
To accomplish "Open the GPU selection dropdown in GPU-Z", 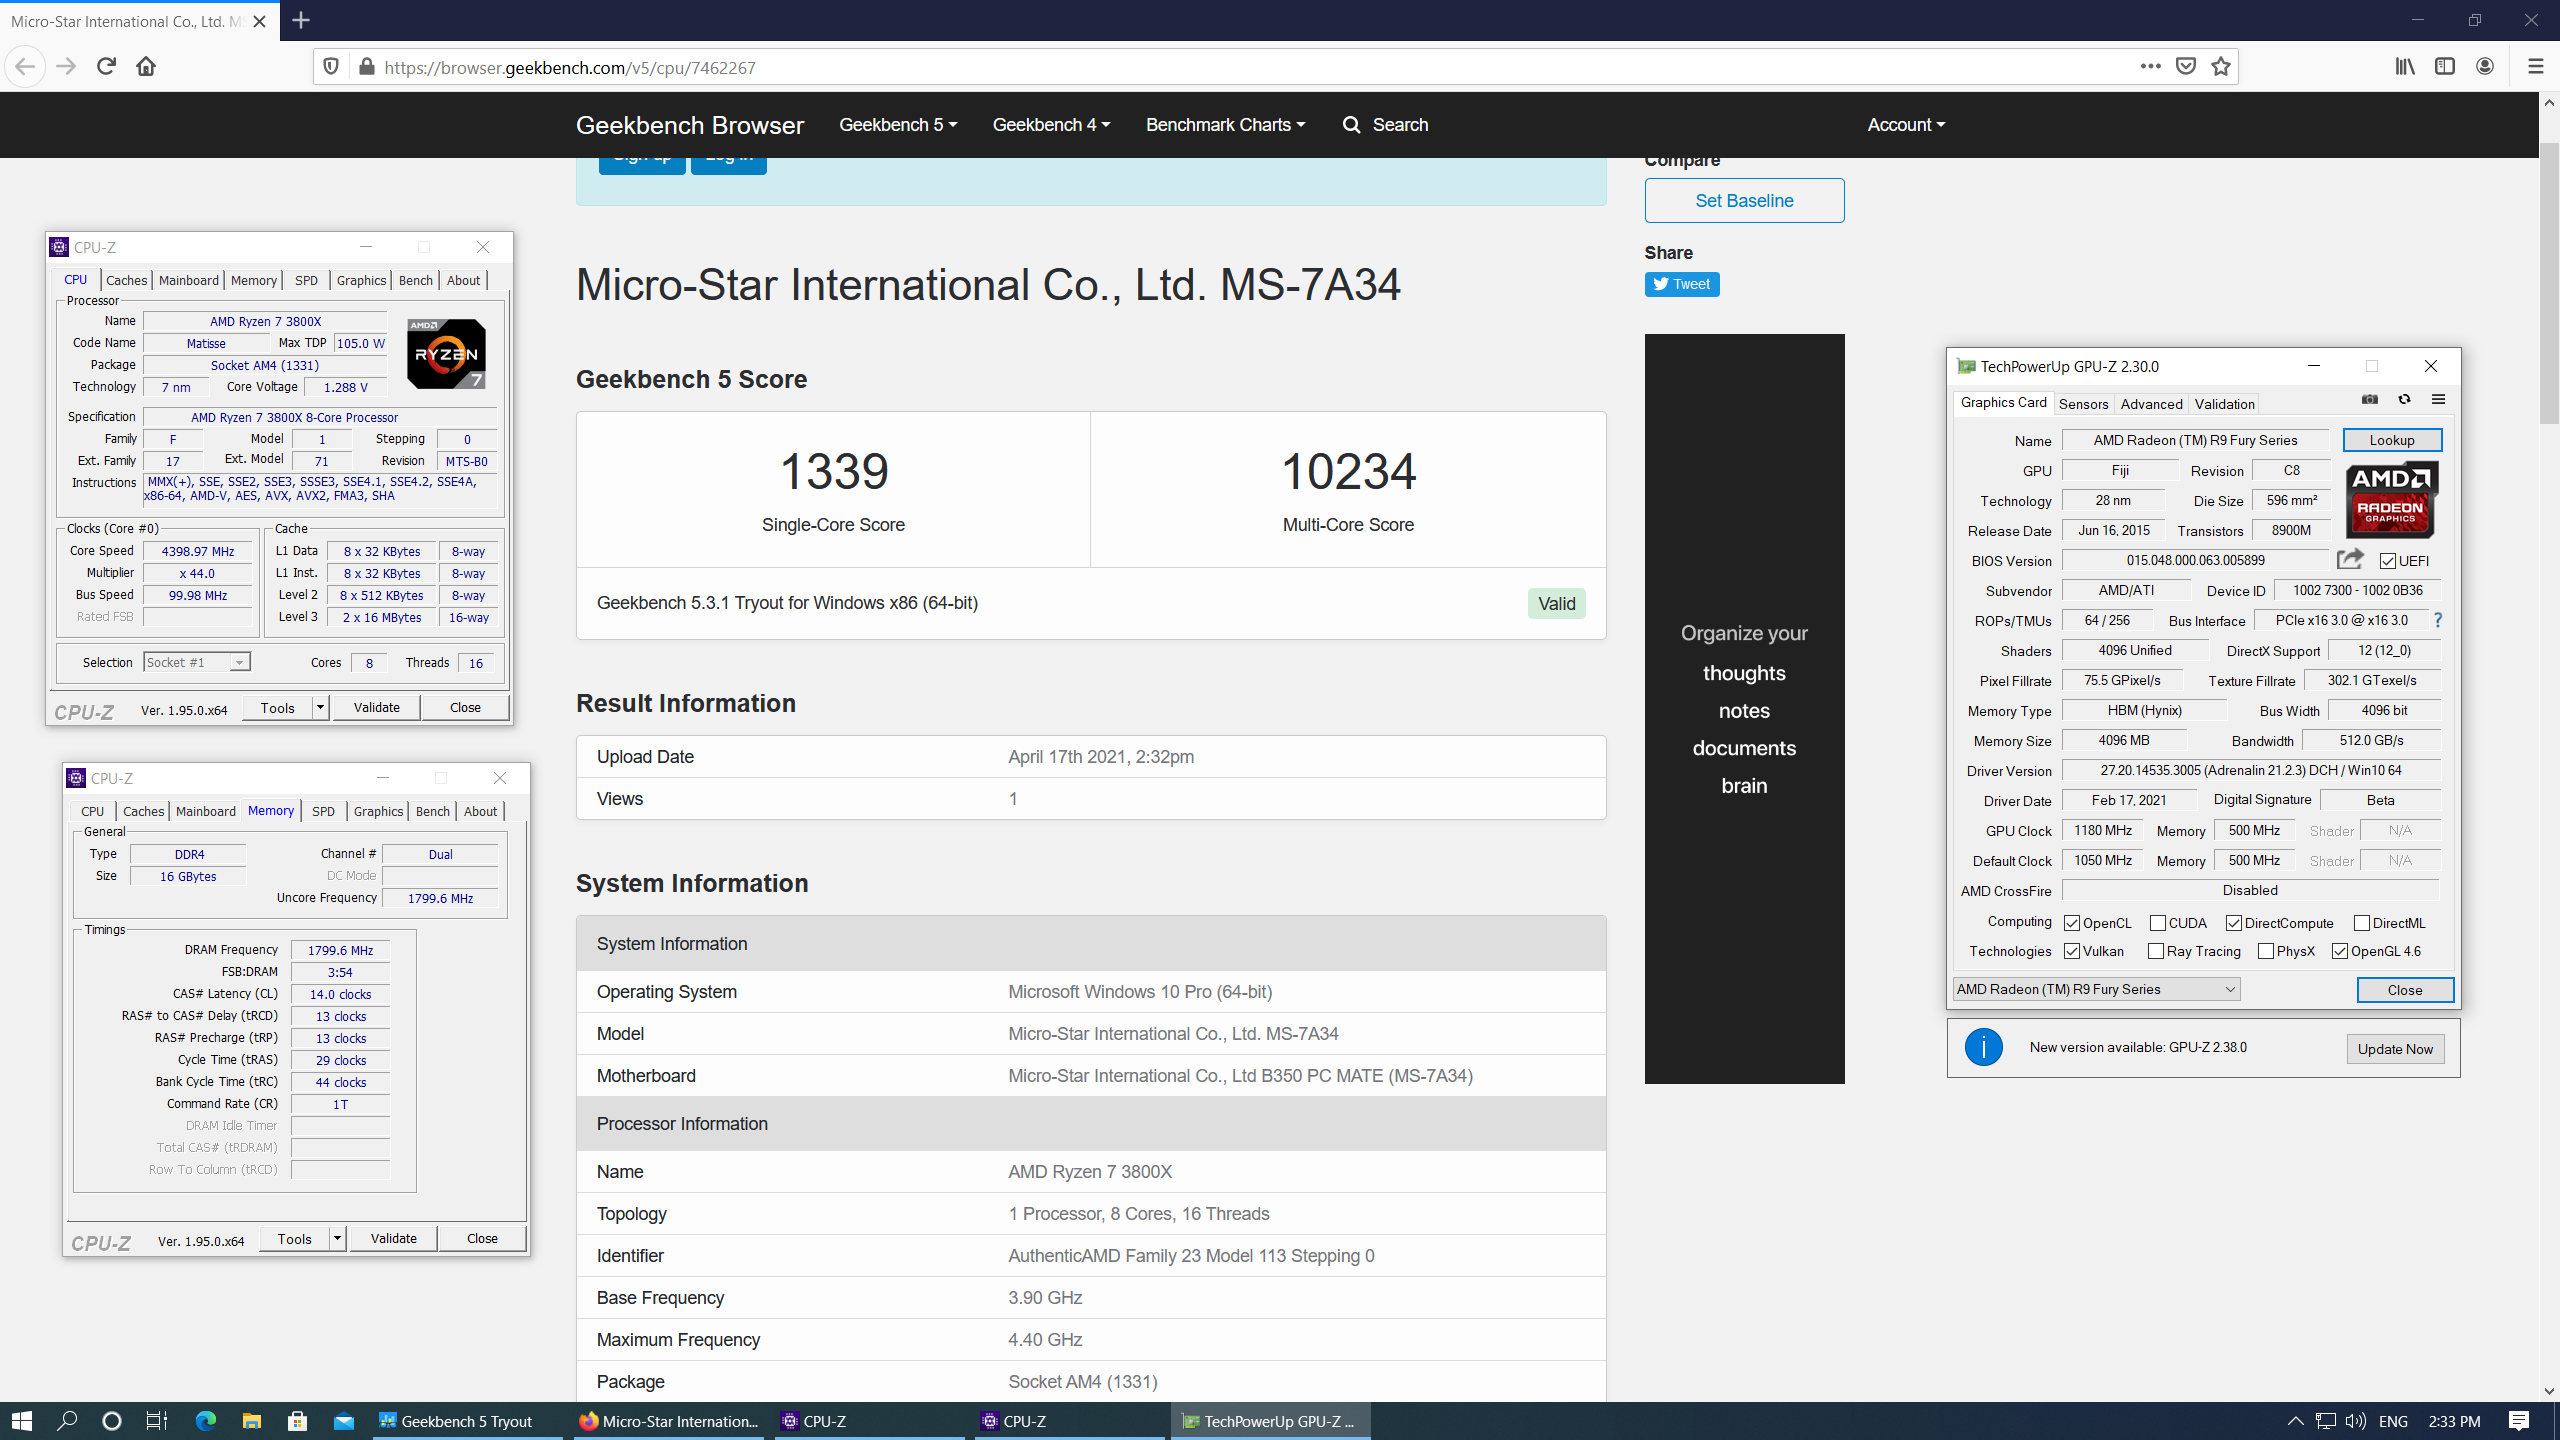I will 2096,989.
